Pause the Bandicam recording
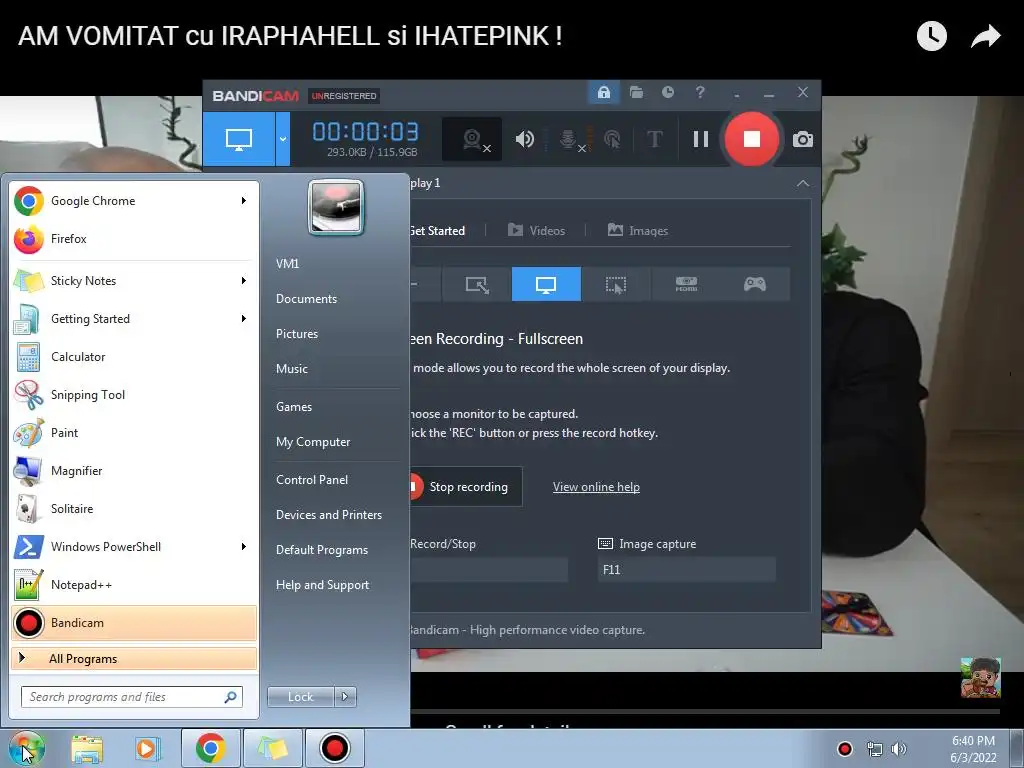Image resolution: width=1024 pixels, height=768 pixels. point(701,139)
